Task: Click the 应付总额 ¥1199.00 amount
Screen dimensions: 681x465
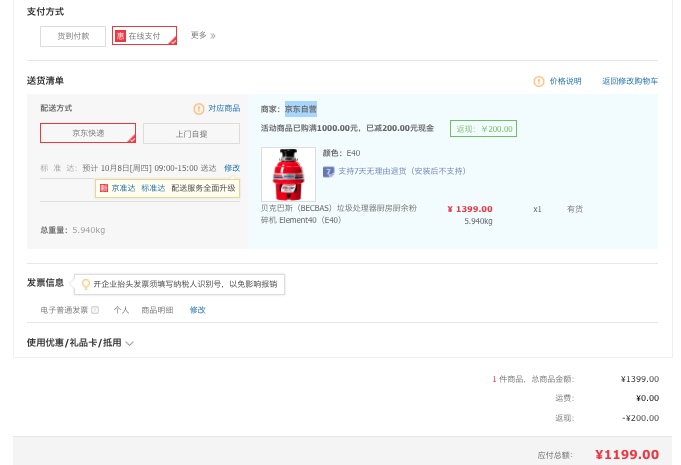Action: pos(627,455)
